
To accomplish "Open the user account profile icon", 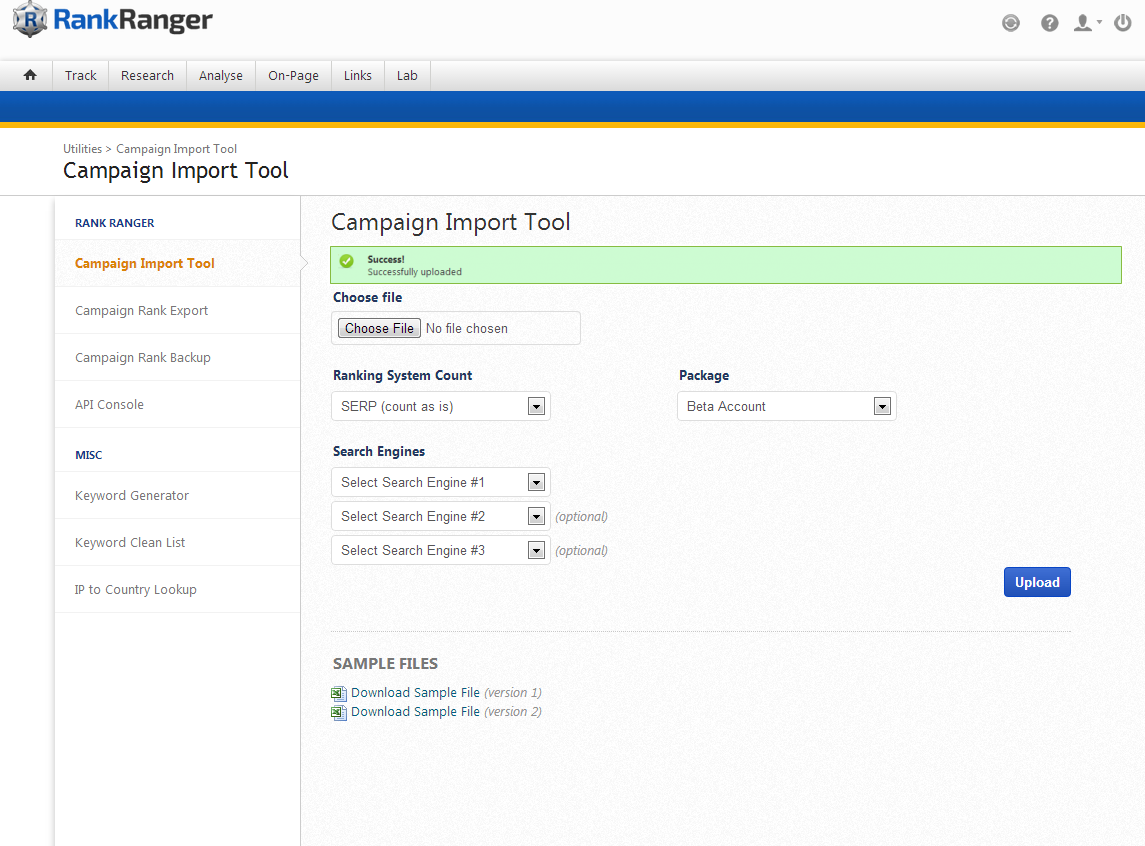I will click(x=1084, y=23).
